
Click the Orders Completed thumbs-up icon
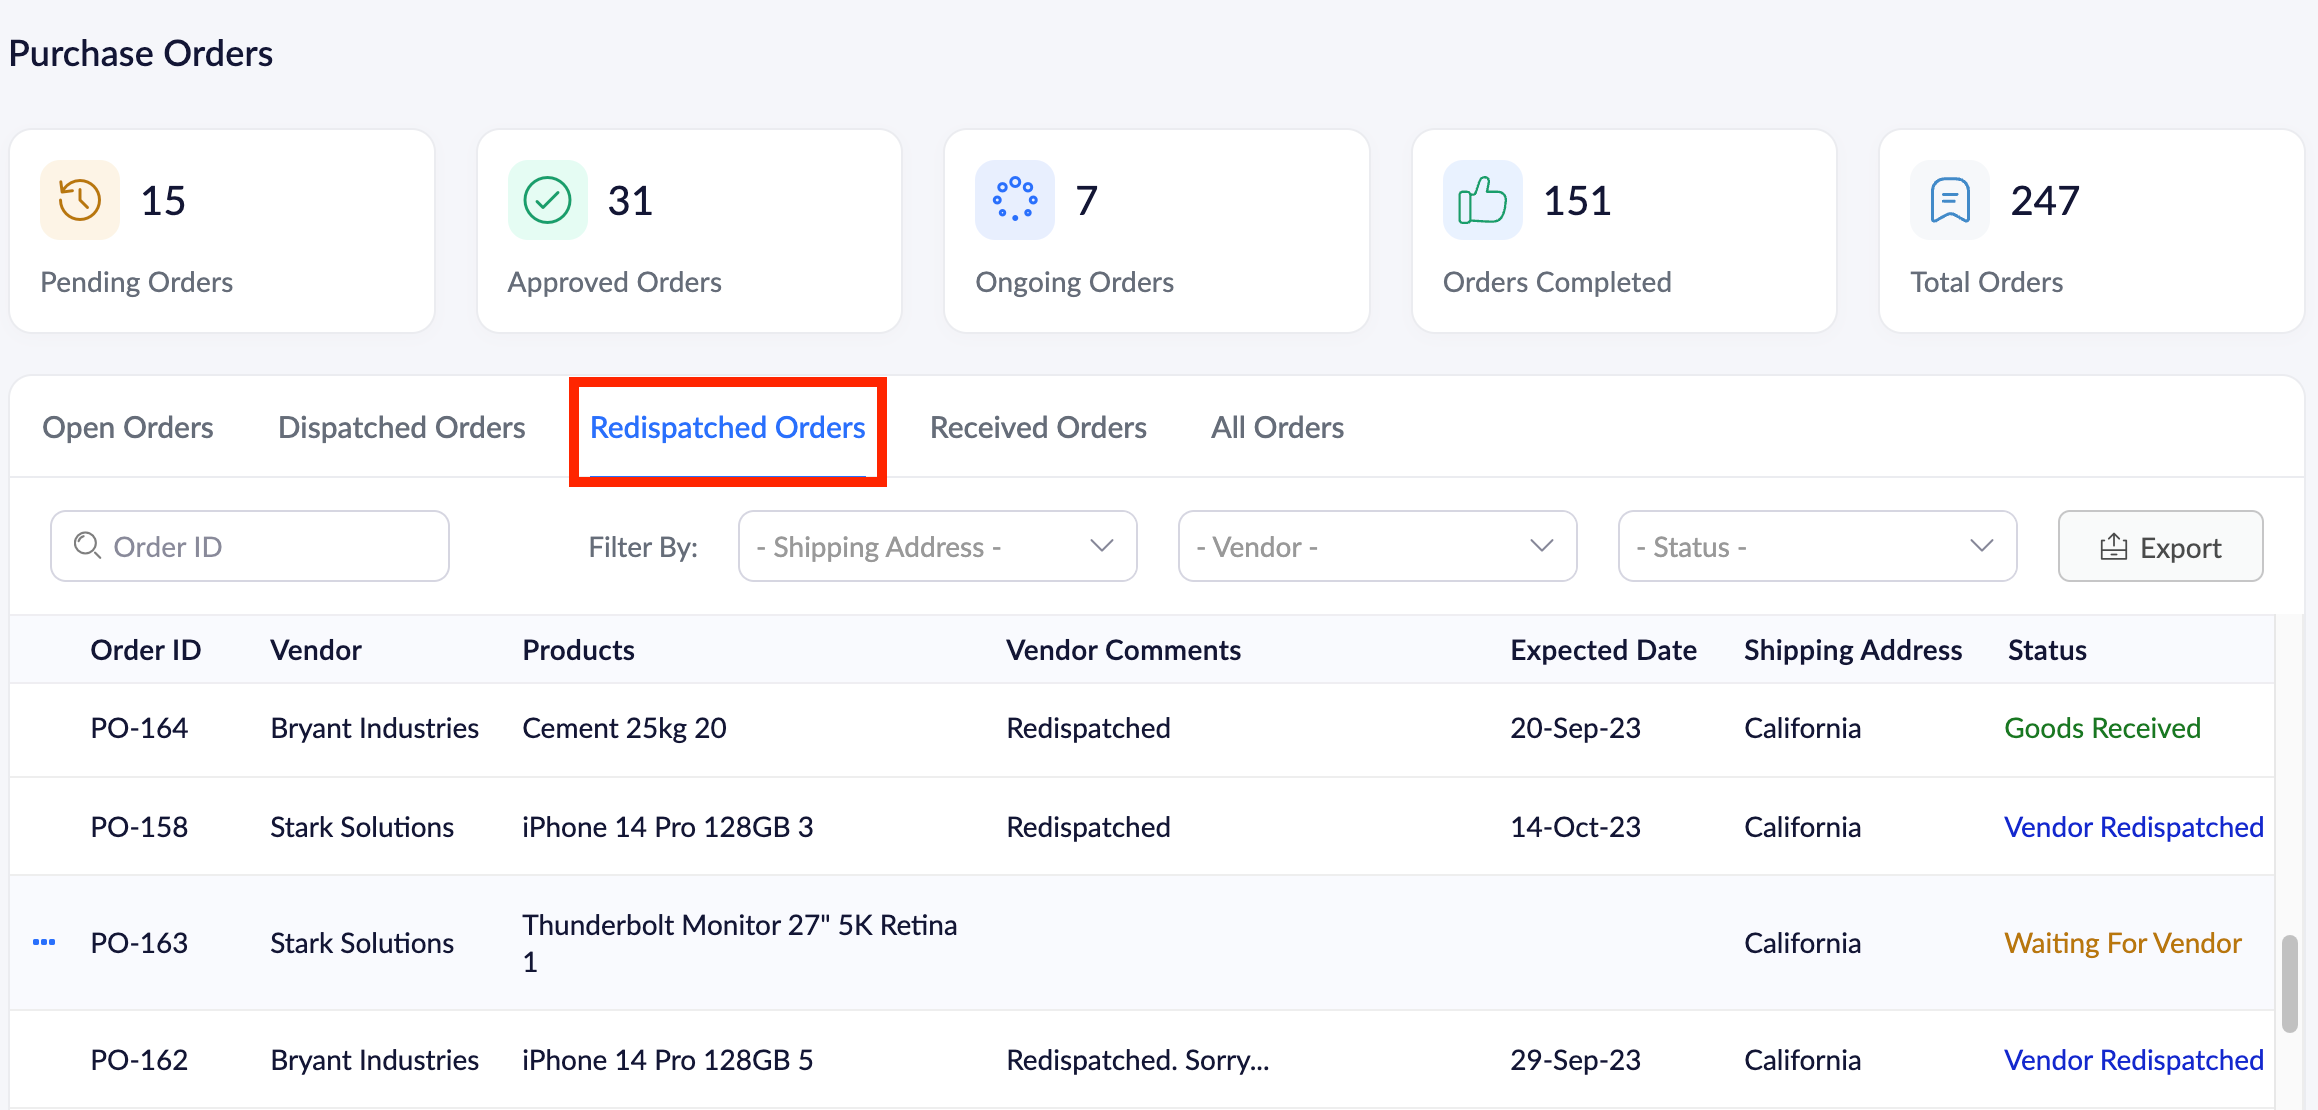(x=1482, y=200)
